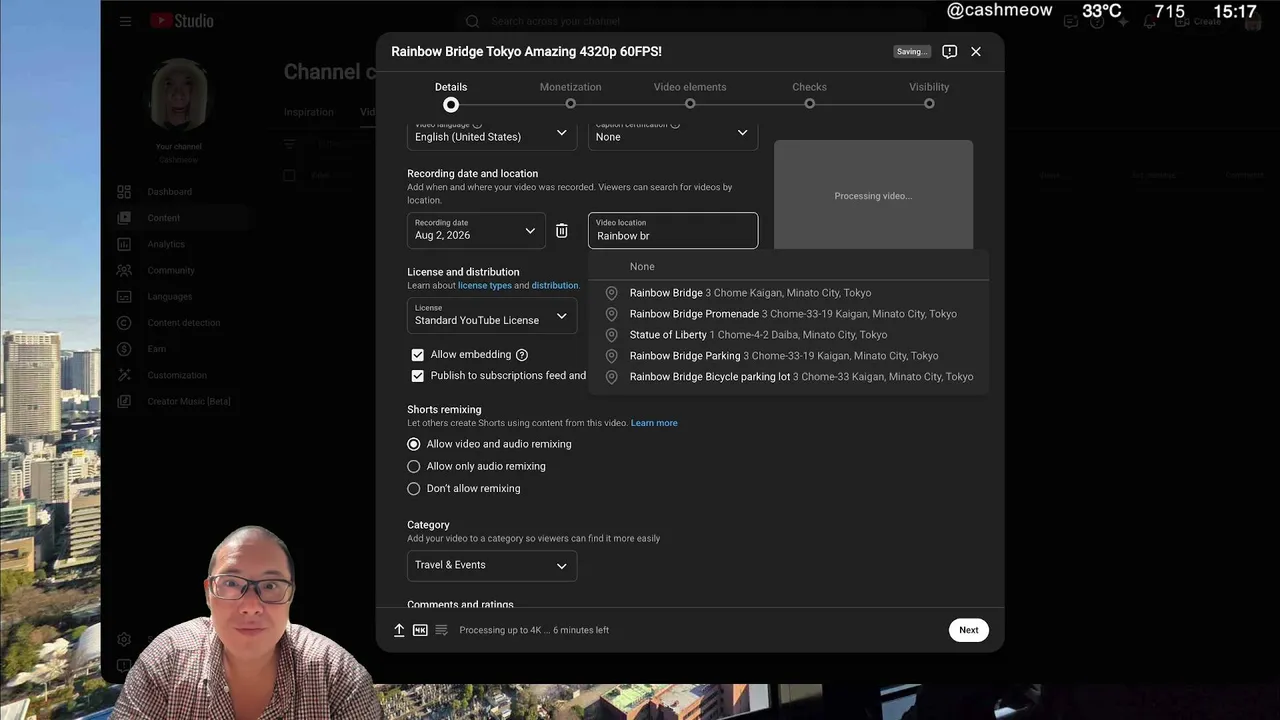The image size is (1280, 720).
Task: Click the channel avatar in Studio sidebar
Action: pyautogui.click(x=178, y=96)
